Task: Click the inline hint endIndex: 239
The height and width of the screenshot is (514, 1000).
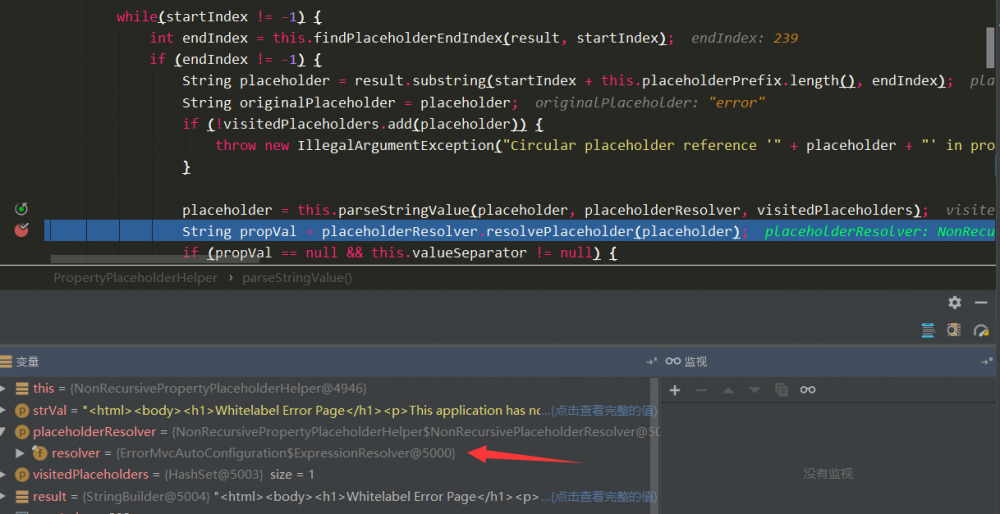Action: (x=744, y=38)
